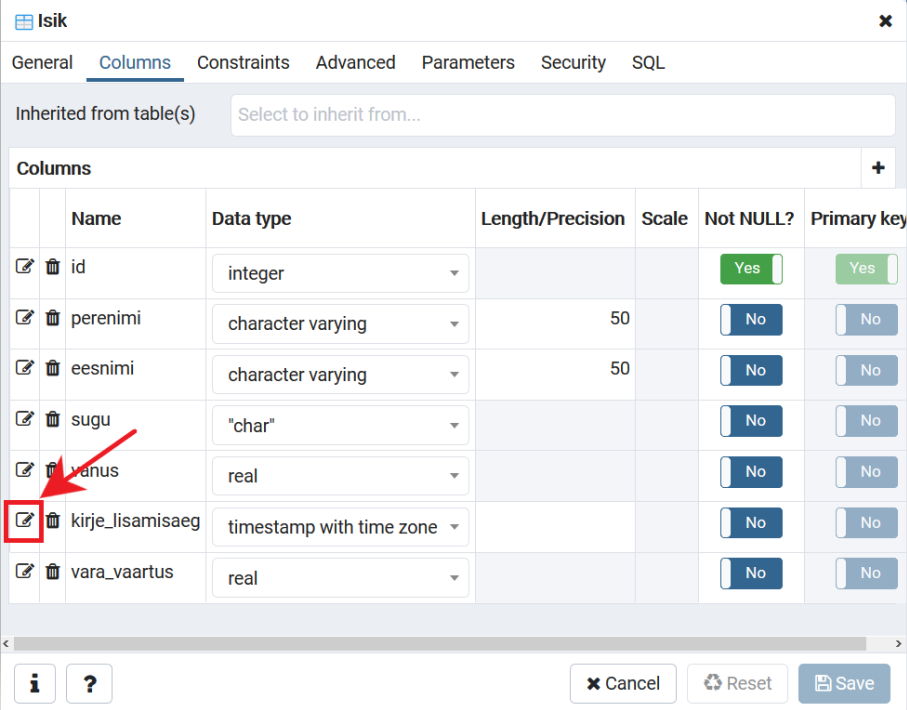Switch to the General tab
This screenshot has height=710, width=907.
(42, 62)
